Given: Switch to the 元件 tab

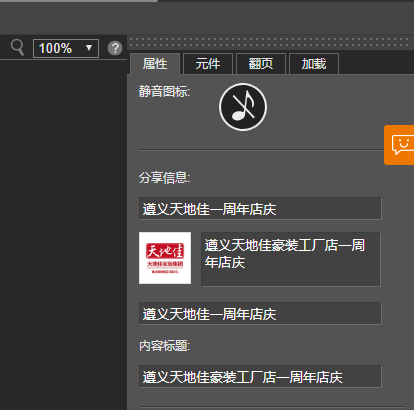Looking at the screenshot, I should pyautogui.click(x=208, y=64).
